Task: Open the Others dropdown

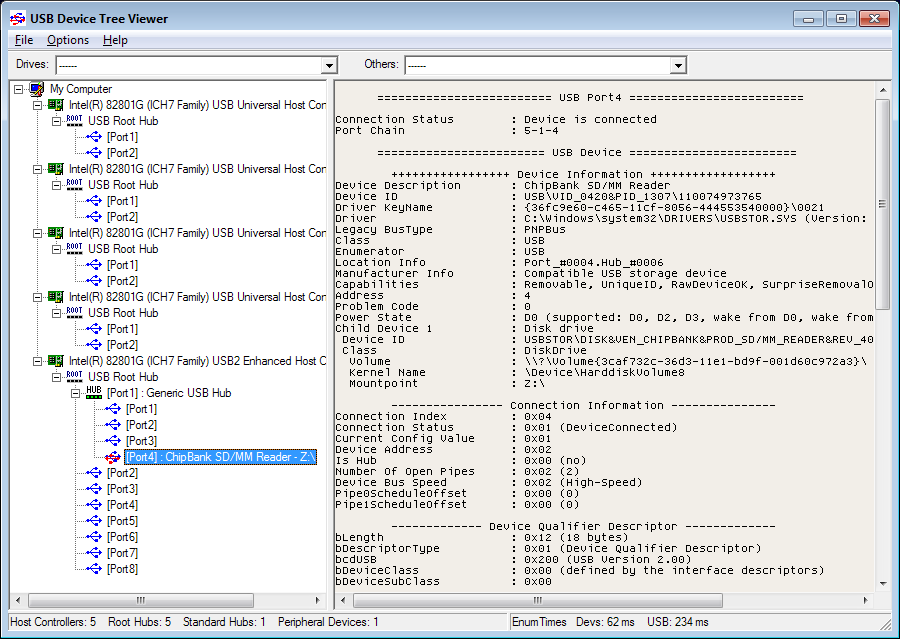Action: (678, 64)
